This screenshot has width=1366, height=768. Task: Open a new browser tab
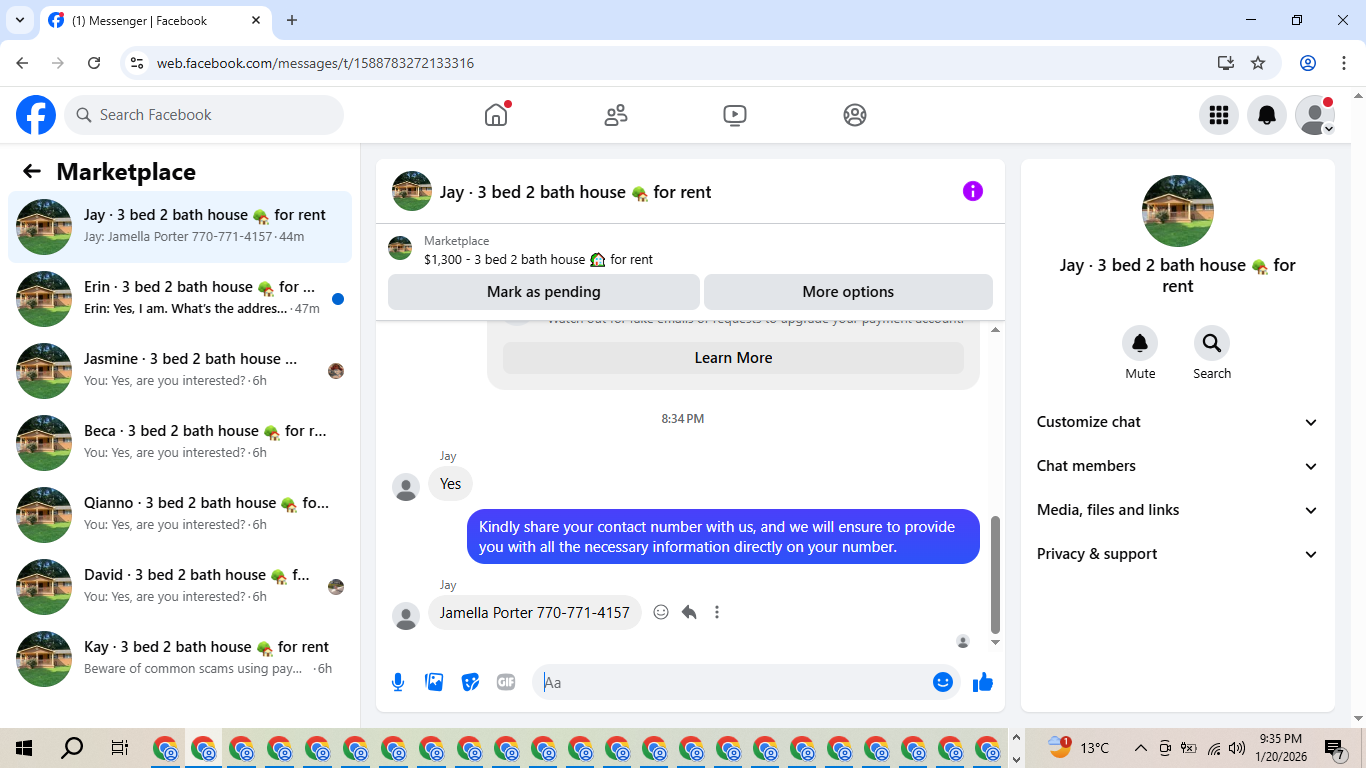292,20
